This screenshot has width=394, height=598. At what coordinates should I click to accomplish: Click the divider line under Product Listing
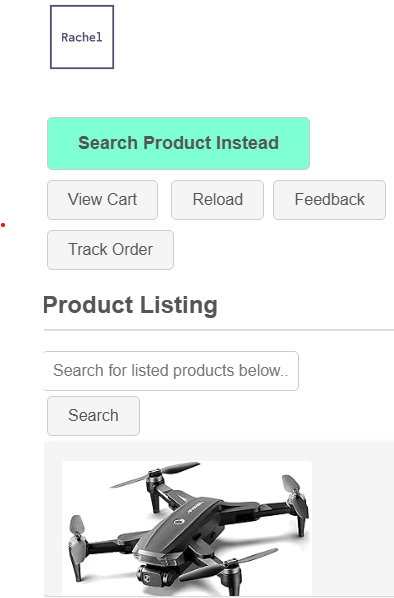pyautogui.click(x=219, y=330)
